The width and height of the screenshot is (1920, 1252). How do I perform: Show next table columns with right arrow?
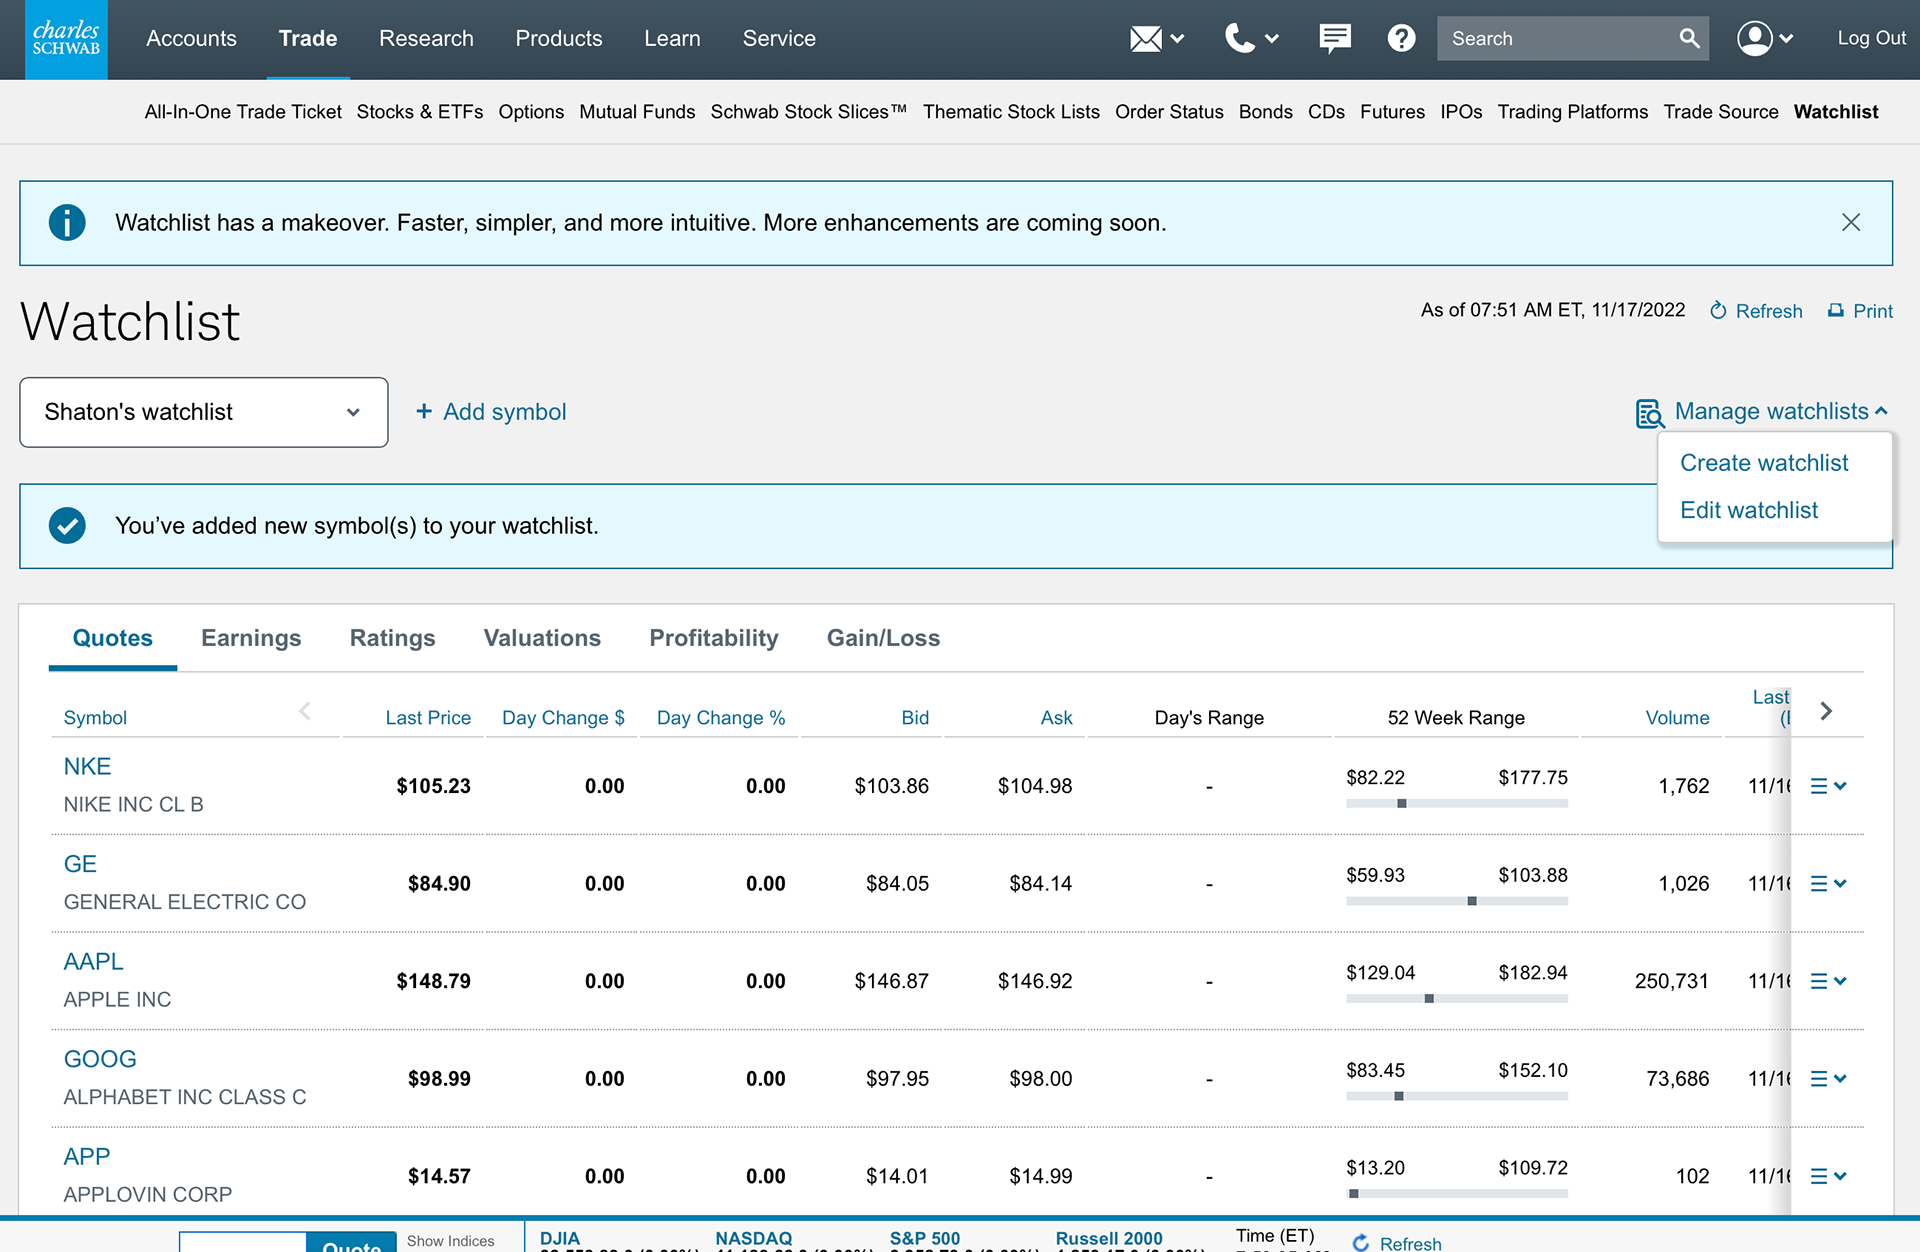click(1826, 711)
